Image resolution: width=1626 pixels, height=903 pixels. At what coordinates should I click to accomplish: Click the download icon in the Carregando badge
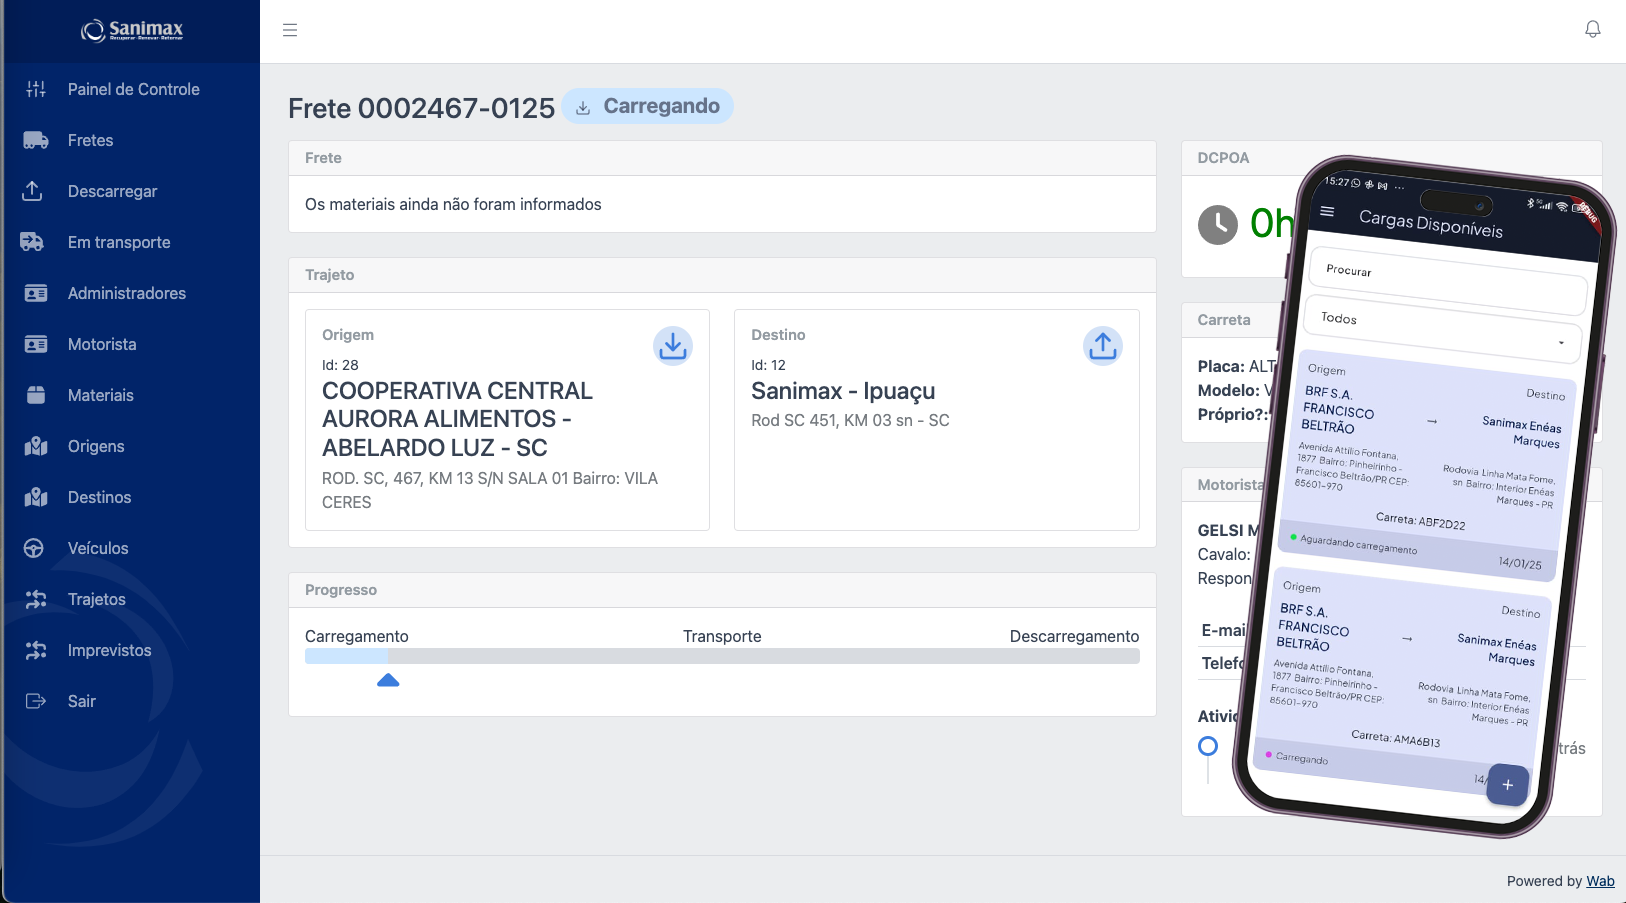(583, 108)
